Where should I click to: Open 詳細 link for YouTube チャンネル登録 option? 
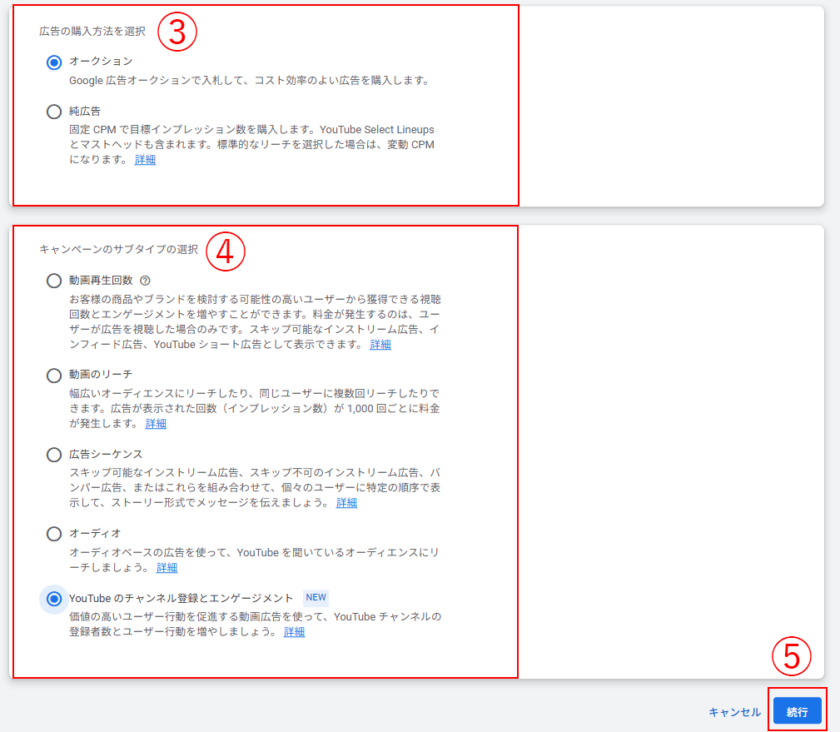[x=294, y=631]
